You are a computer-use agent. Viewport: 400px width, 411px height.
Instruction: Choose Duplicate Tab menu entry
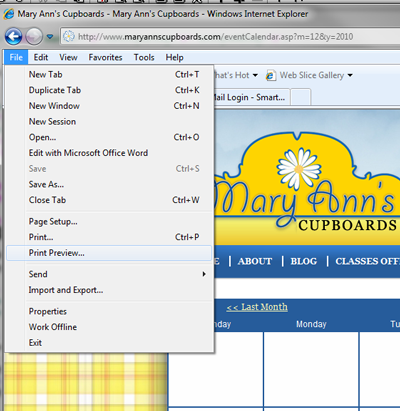click(x=109, y=90)
